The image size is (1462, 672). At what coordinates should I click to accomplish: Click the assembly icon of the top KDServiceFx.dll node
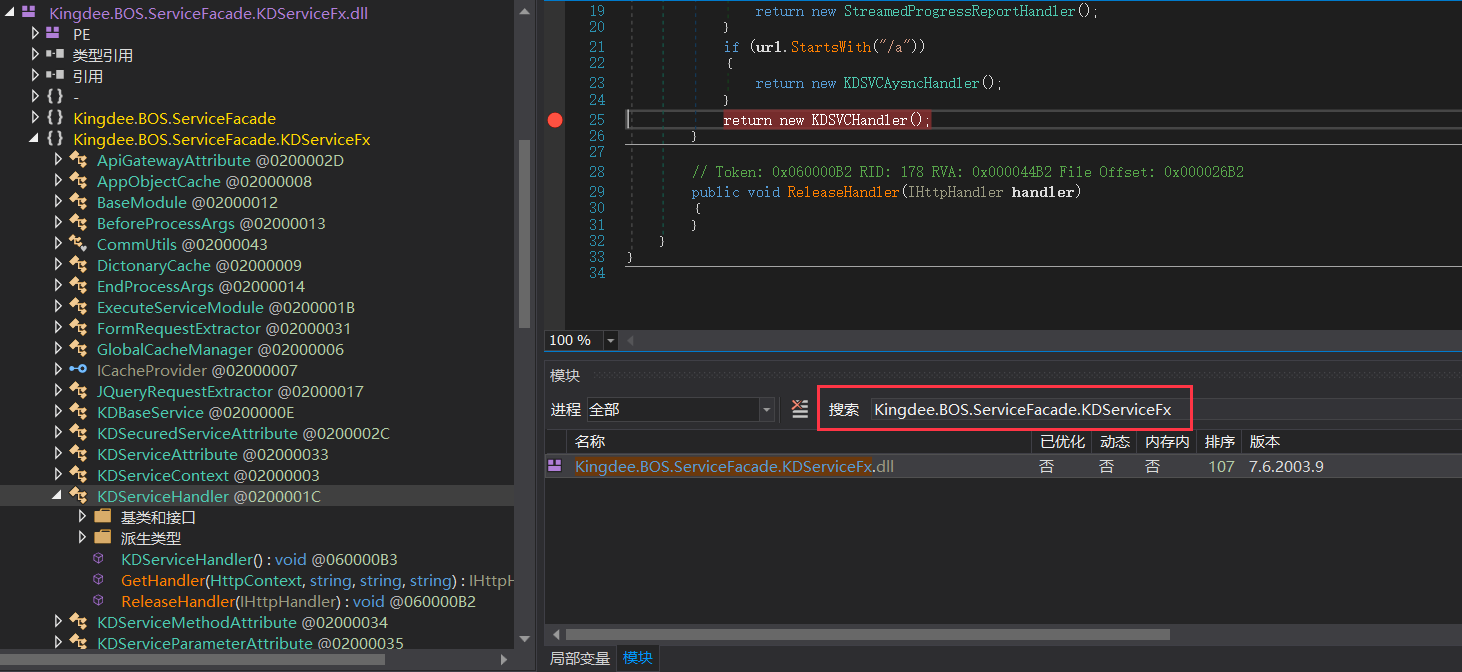(x=30, y=12)
